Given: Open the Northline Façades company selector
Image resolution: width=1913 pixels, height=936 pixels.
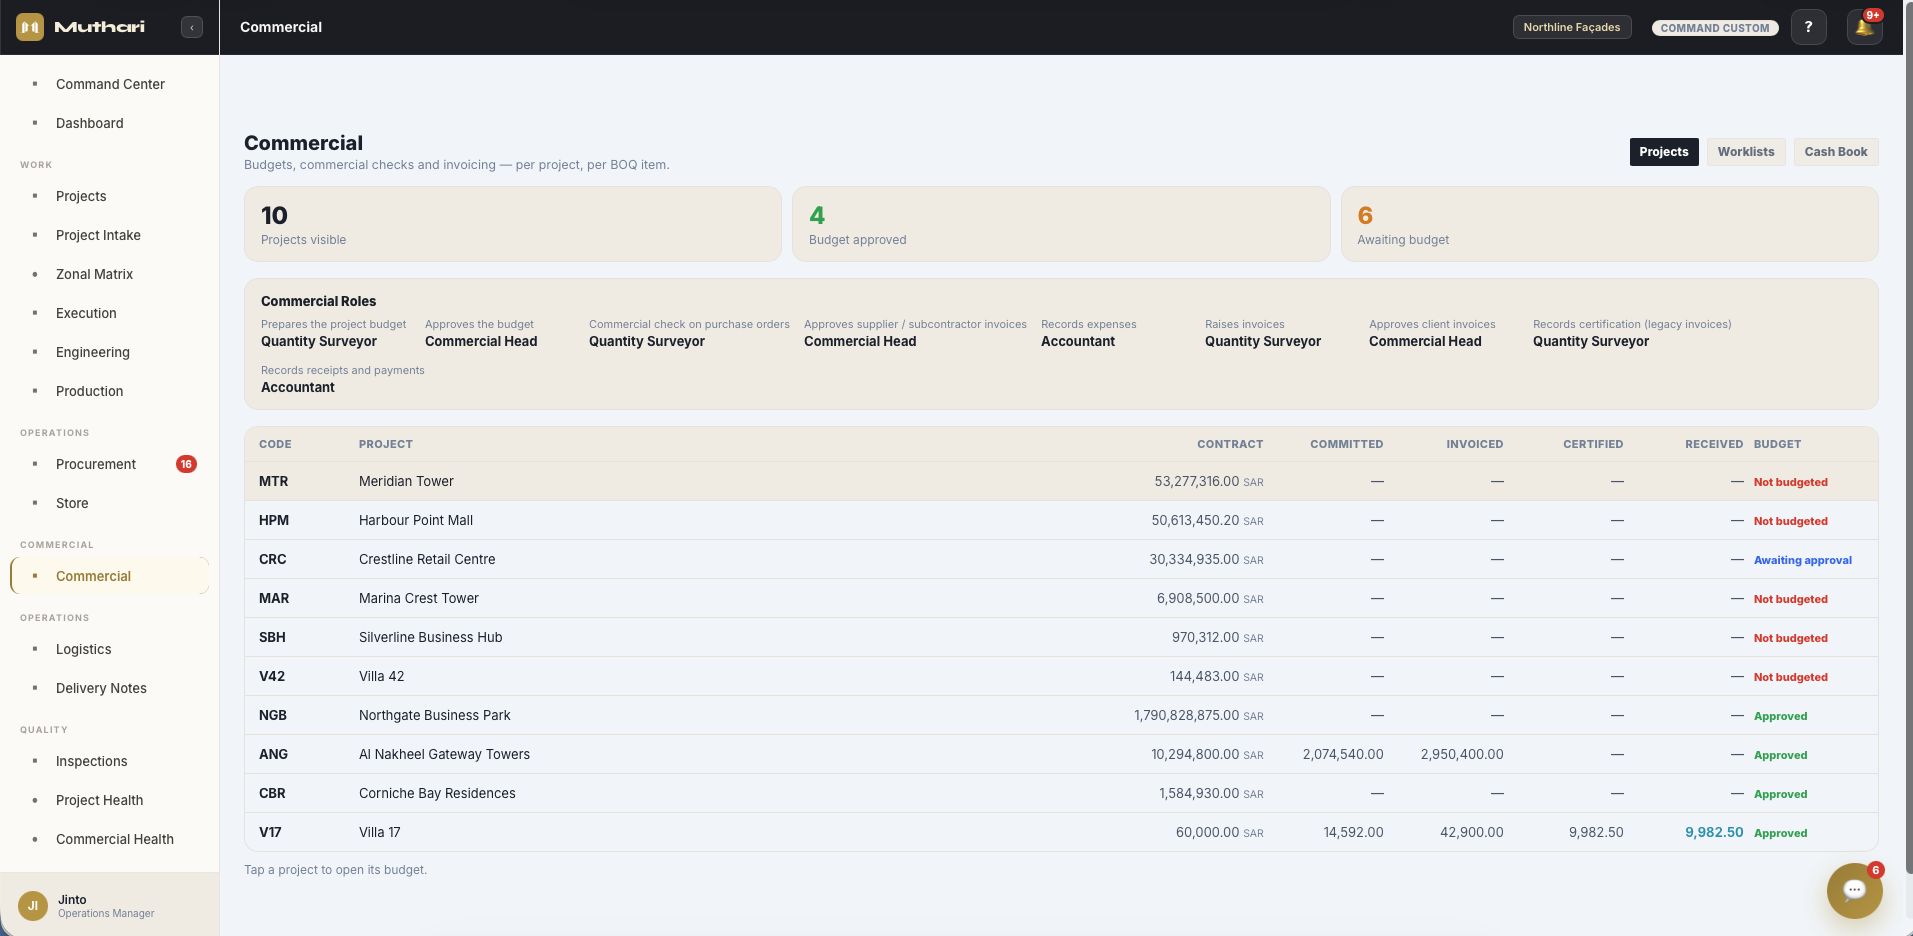Looking at the screenshot, I should point(1572,27).
